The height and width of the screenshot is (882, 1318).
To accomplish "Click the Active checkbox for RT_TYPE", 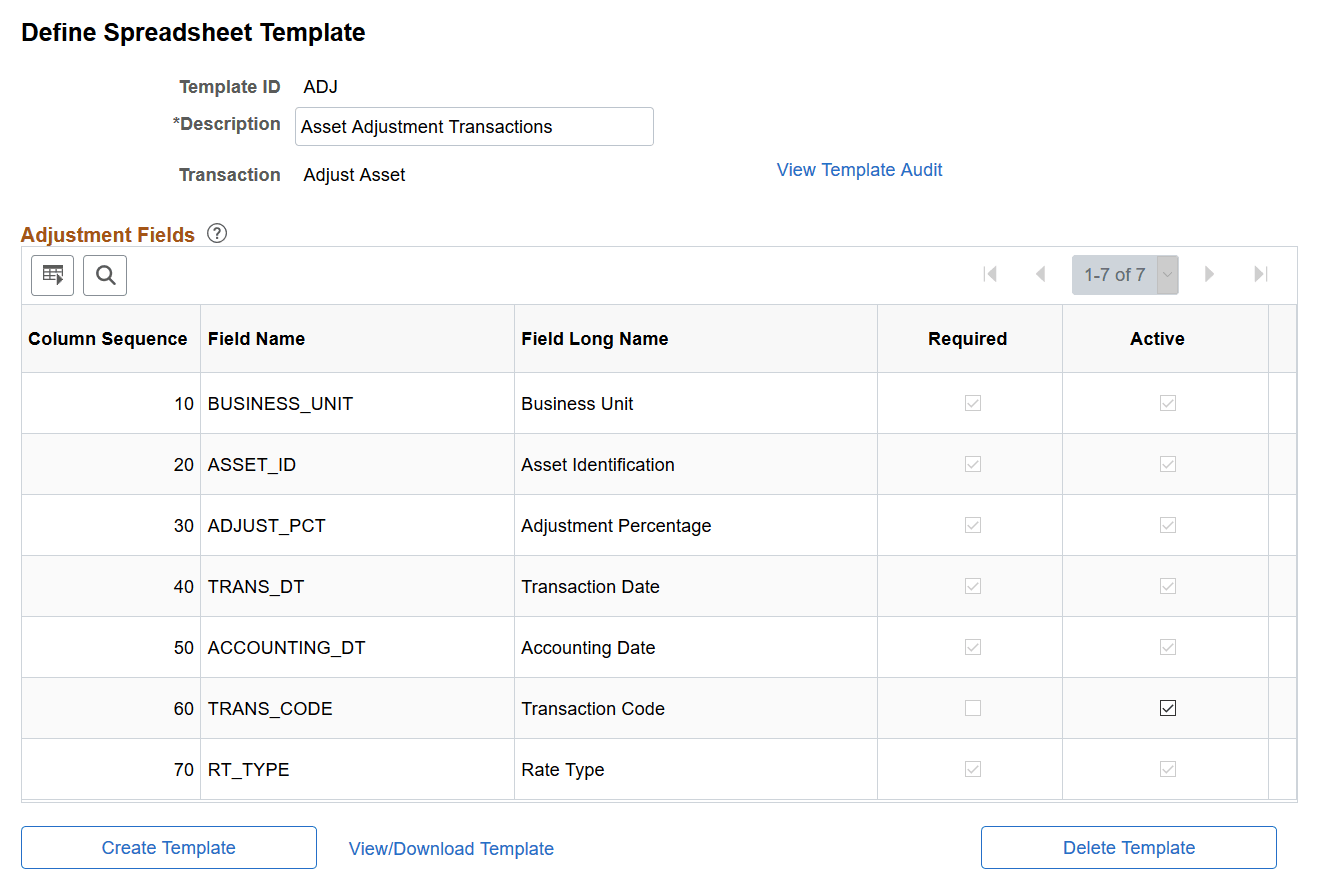I will 1167,769.
